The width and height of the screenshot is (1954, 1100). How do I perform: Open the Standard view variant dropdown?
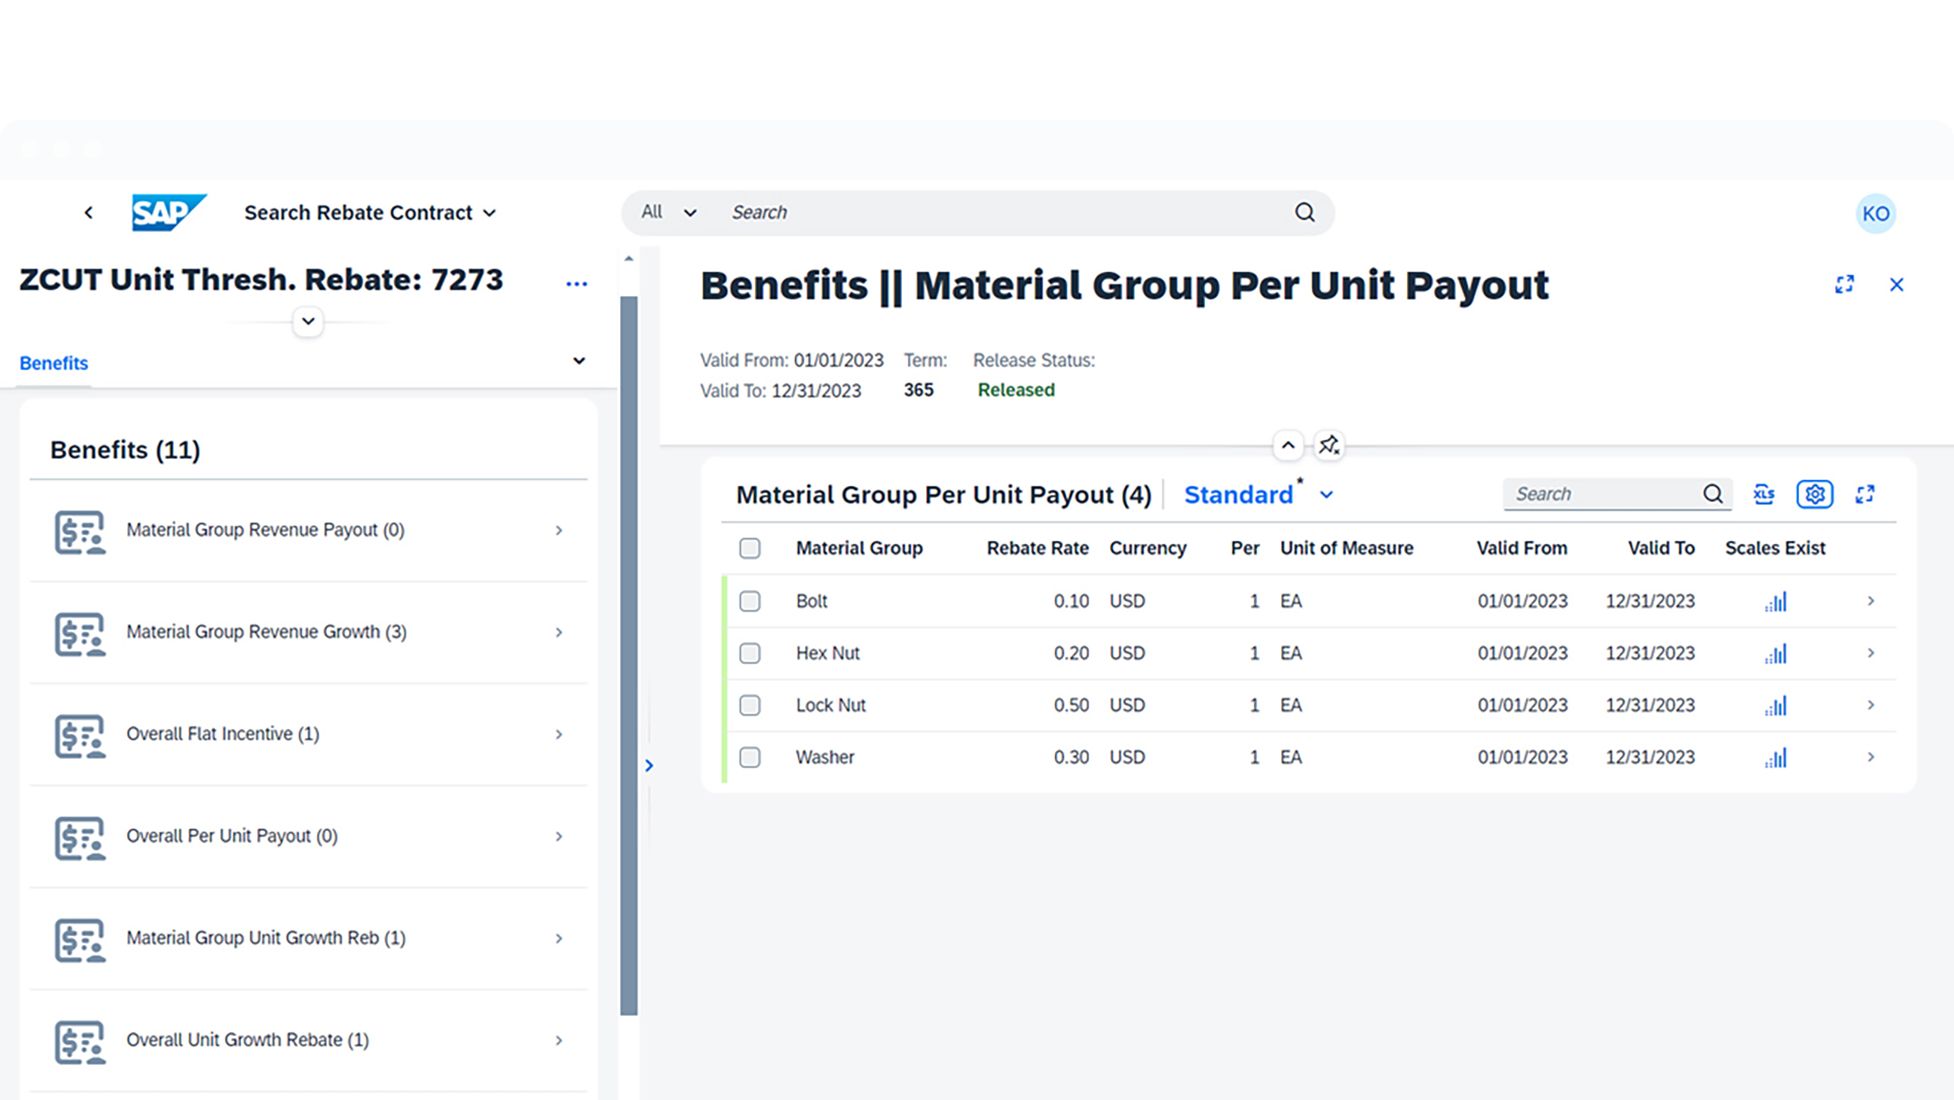(x=1326, y=495)
